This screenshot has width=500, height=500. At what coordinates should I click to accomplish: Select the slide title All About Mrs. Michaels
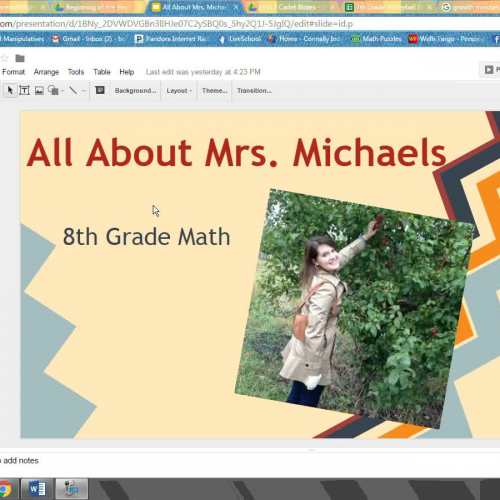pyautogui.click(x=236, y=153)
